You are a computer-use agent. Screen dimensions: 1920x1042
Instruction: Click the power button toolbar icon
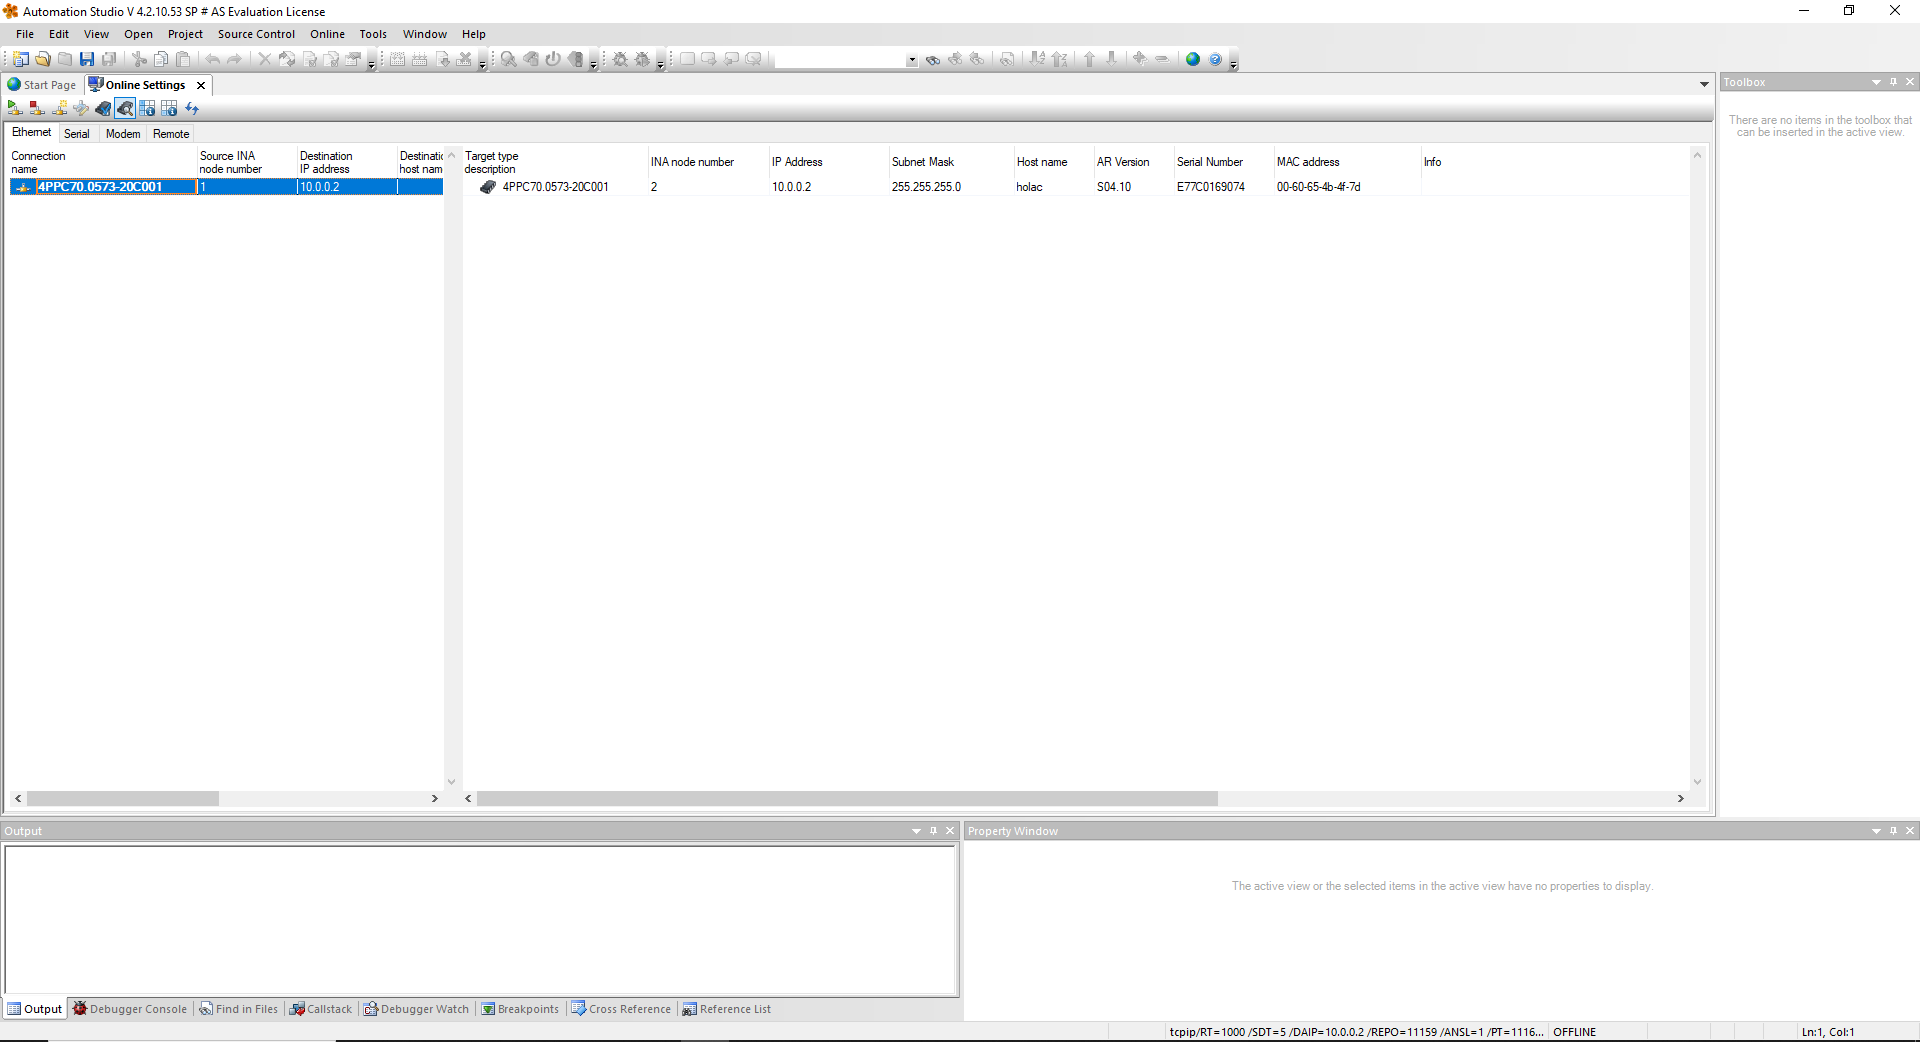coord(553,59)
